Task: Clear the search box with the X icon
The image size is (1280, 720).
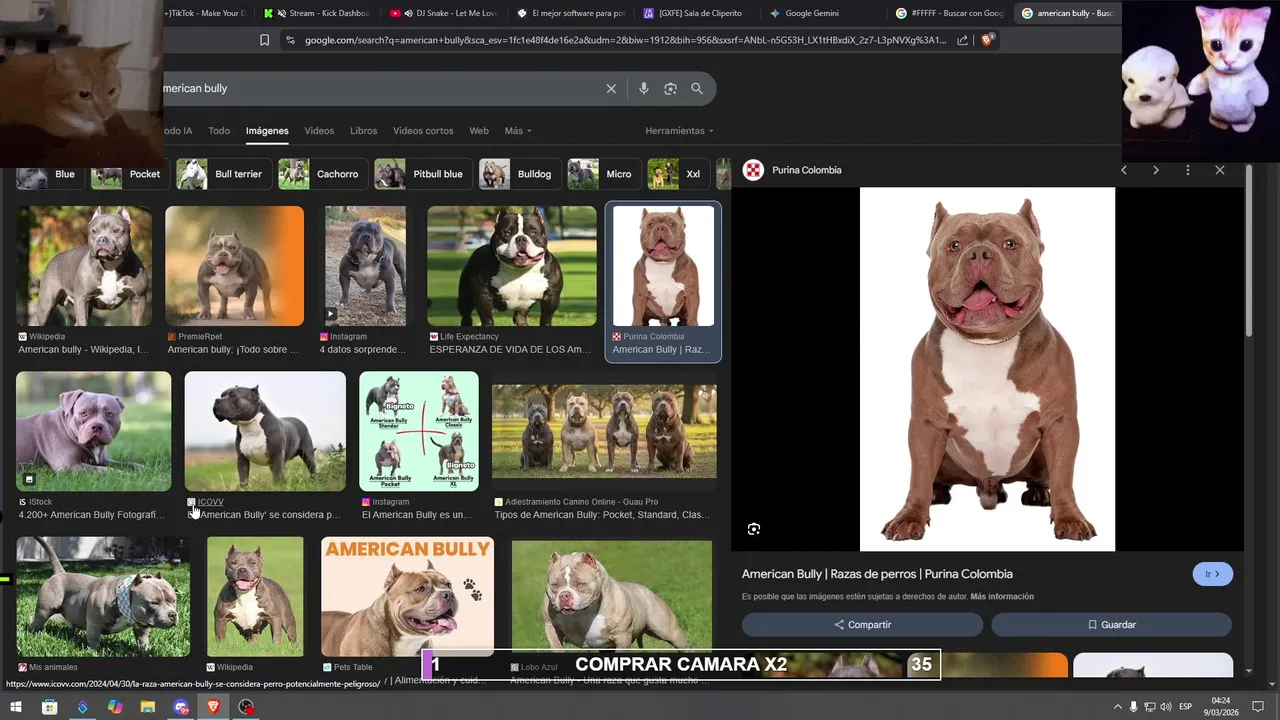Action: pos(611,89)
